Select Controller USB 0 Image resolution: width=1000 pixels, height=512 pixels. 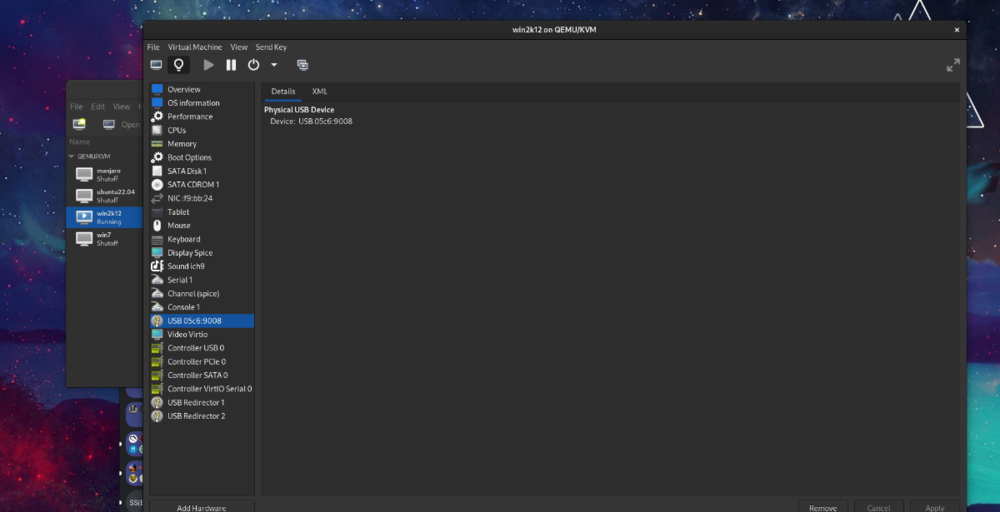(x=202, y=347)
